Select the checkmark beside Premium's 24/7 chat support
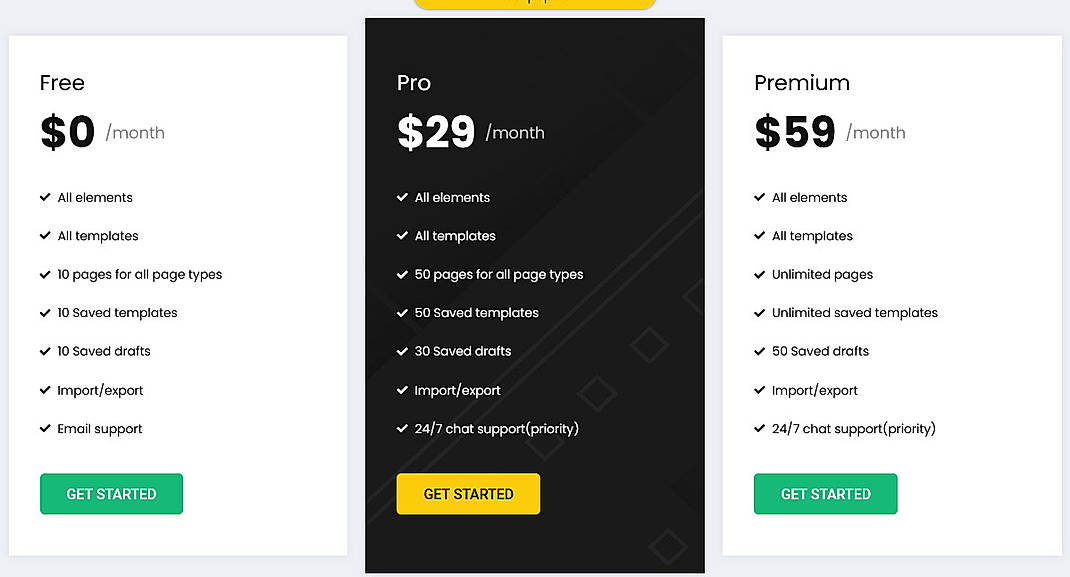This screenshot has height=577, width=1070. [760, 428]
